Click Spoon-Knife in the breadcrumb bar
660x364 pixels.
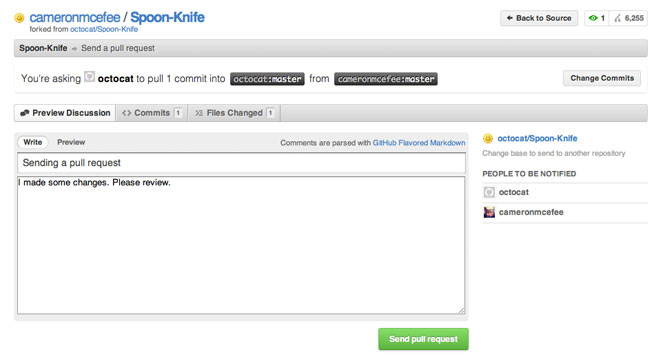pyautogui.click(x=43, y=48)
